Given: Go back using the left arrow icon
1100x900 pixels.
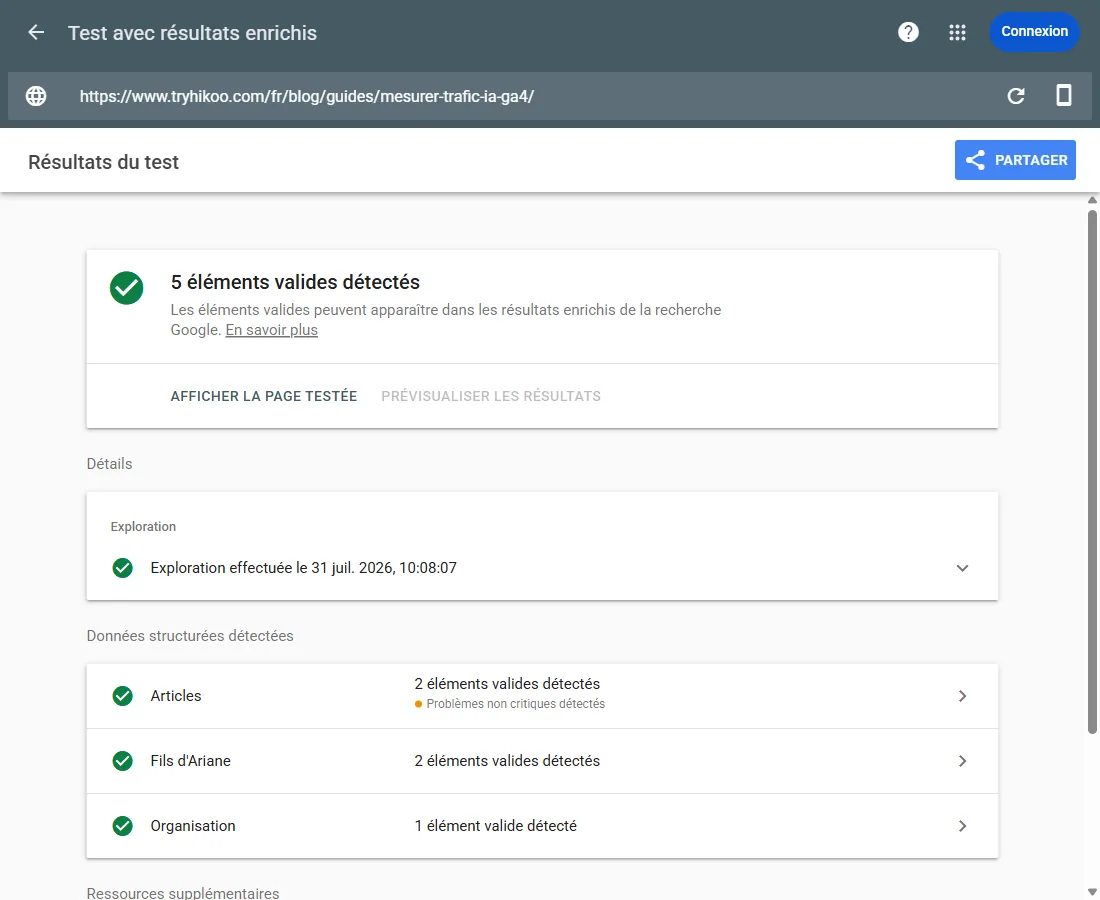Looking at the screenshot, I should tap(36, 32).
